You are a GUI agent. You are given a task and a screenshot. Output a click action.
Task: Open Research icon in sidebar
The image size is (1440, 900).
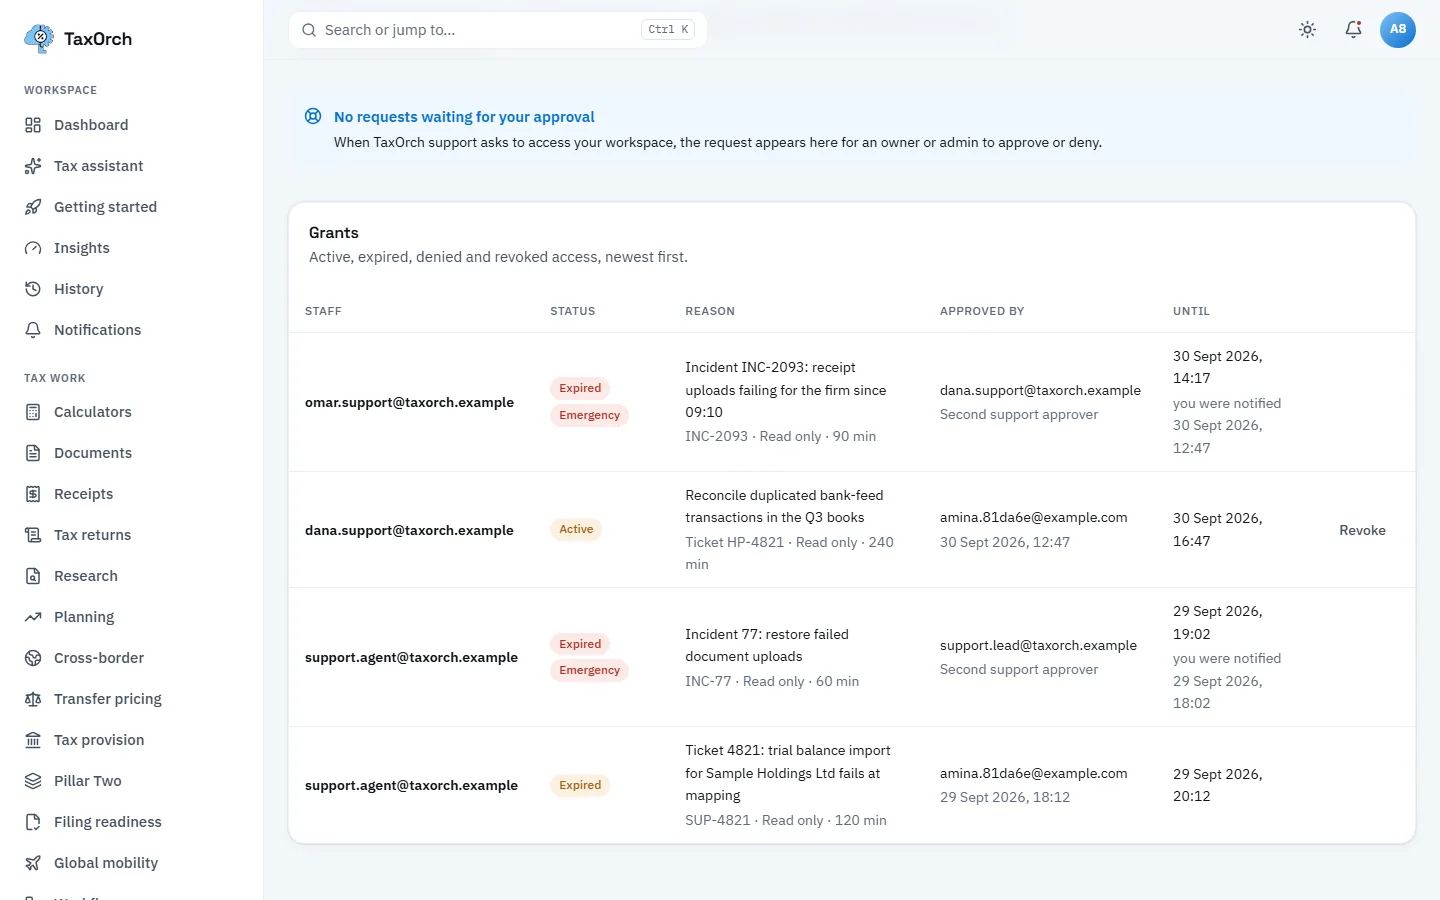[33, 576]
